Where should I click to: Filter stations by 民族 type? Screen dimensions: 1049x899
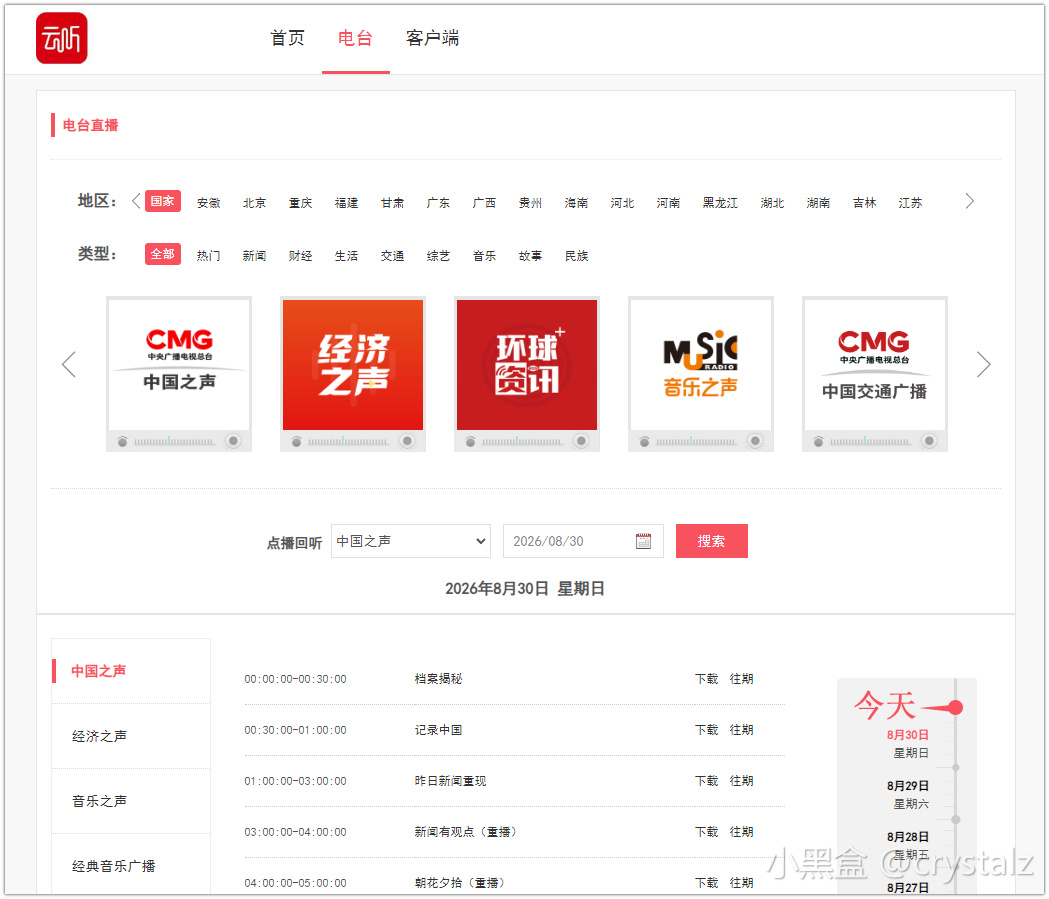(576, 256)
